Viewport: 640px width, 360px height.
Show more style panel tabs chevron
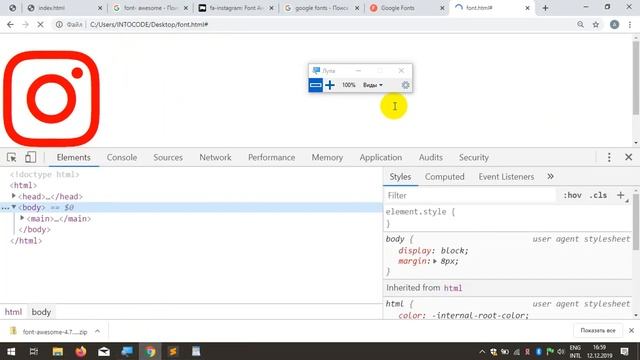(550, 176)
